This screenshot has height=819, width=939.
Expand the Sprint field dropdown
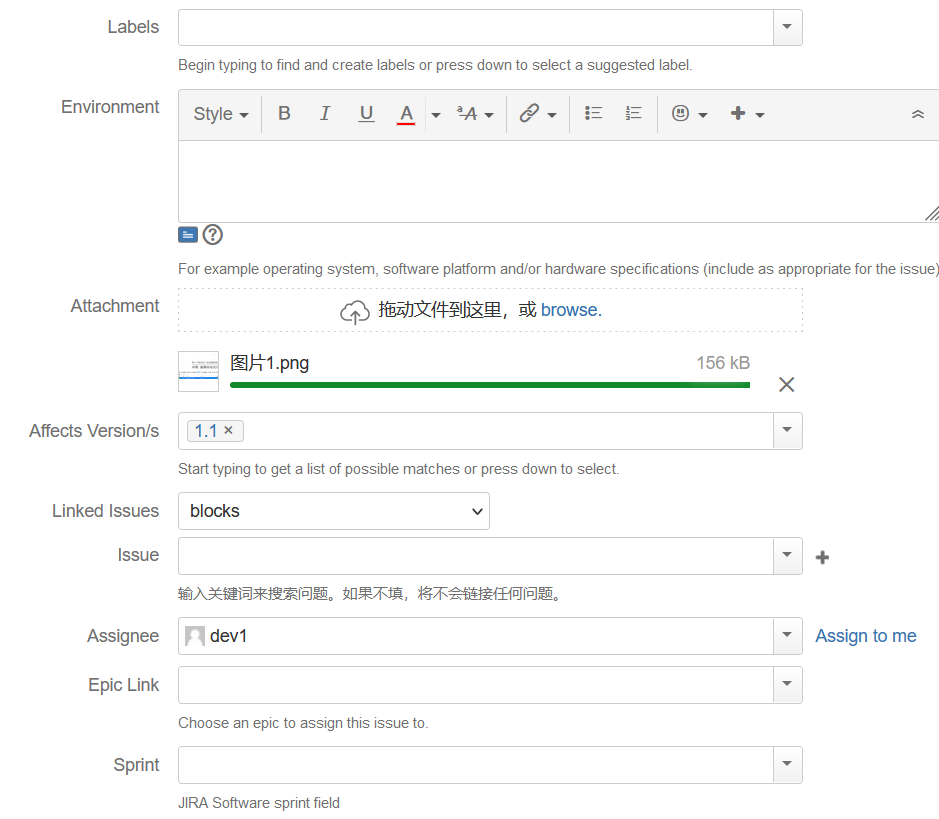(x=787, y=765)
